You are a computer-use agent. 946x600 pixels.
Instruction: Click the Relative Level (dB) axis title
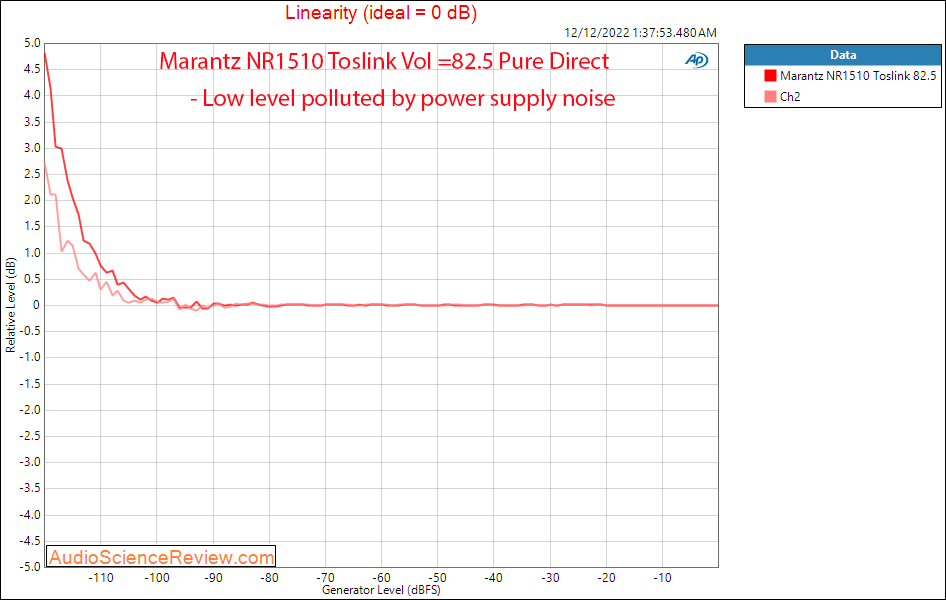tap(10, 305)
